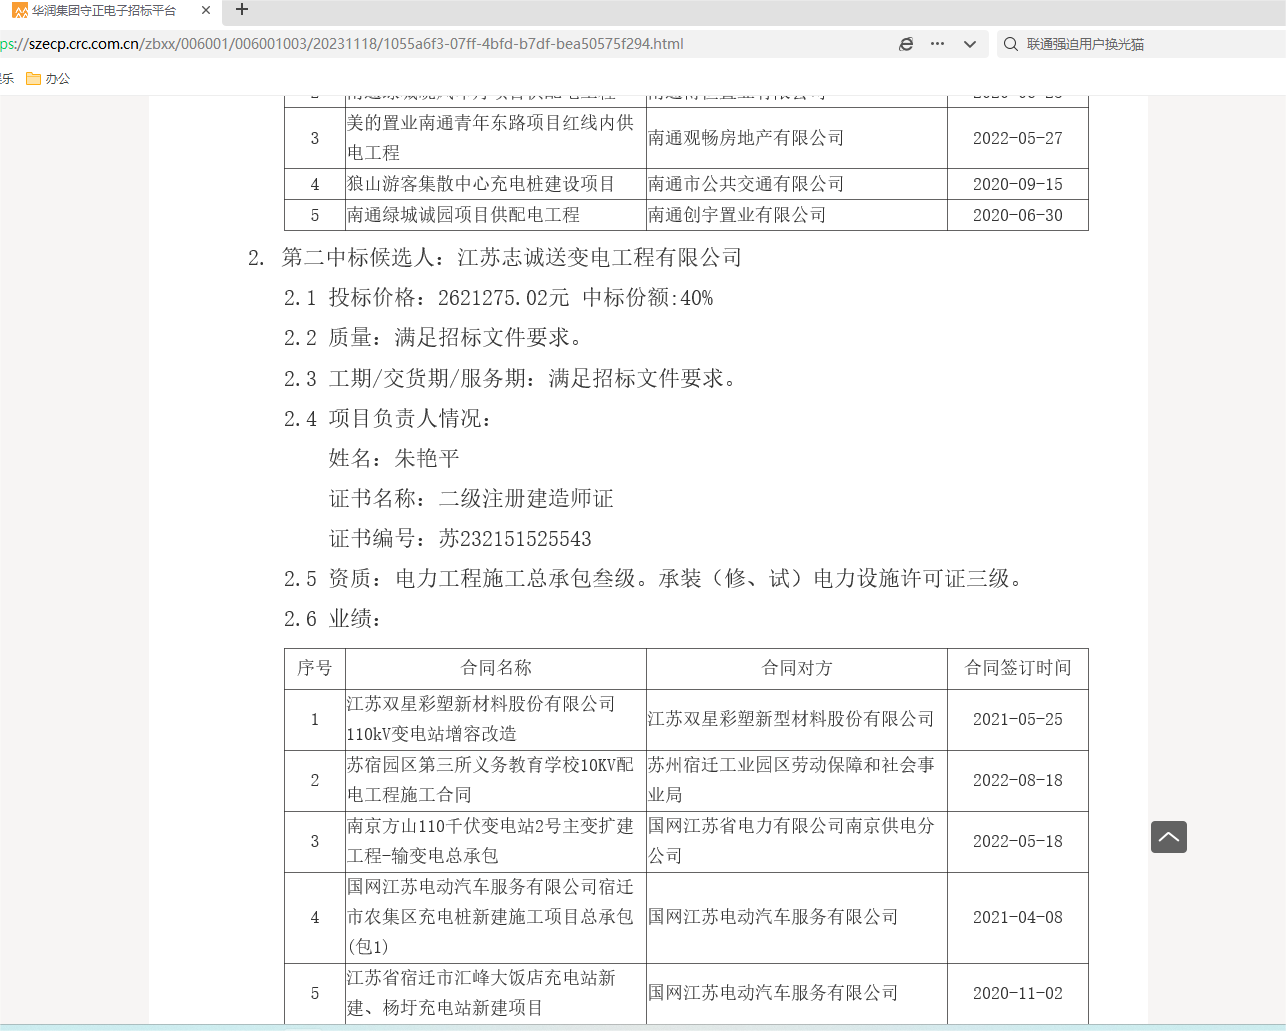Close the 华润集团守正电子招标平台 tab
The width and height of the screenshot is (1286, 1031).
point(206,11)
